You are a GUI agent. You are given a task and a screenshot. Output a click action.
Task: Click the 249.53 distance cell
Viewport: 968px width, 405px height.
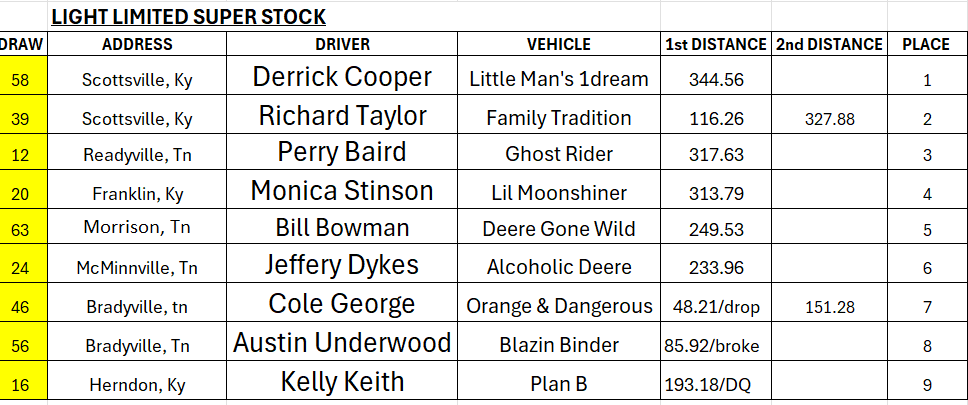pyautogui.click(x=716, y=226)
